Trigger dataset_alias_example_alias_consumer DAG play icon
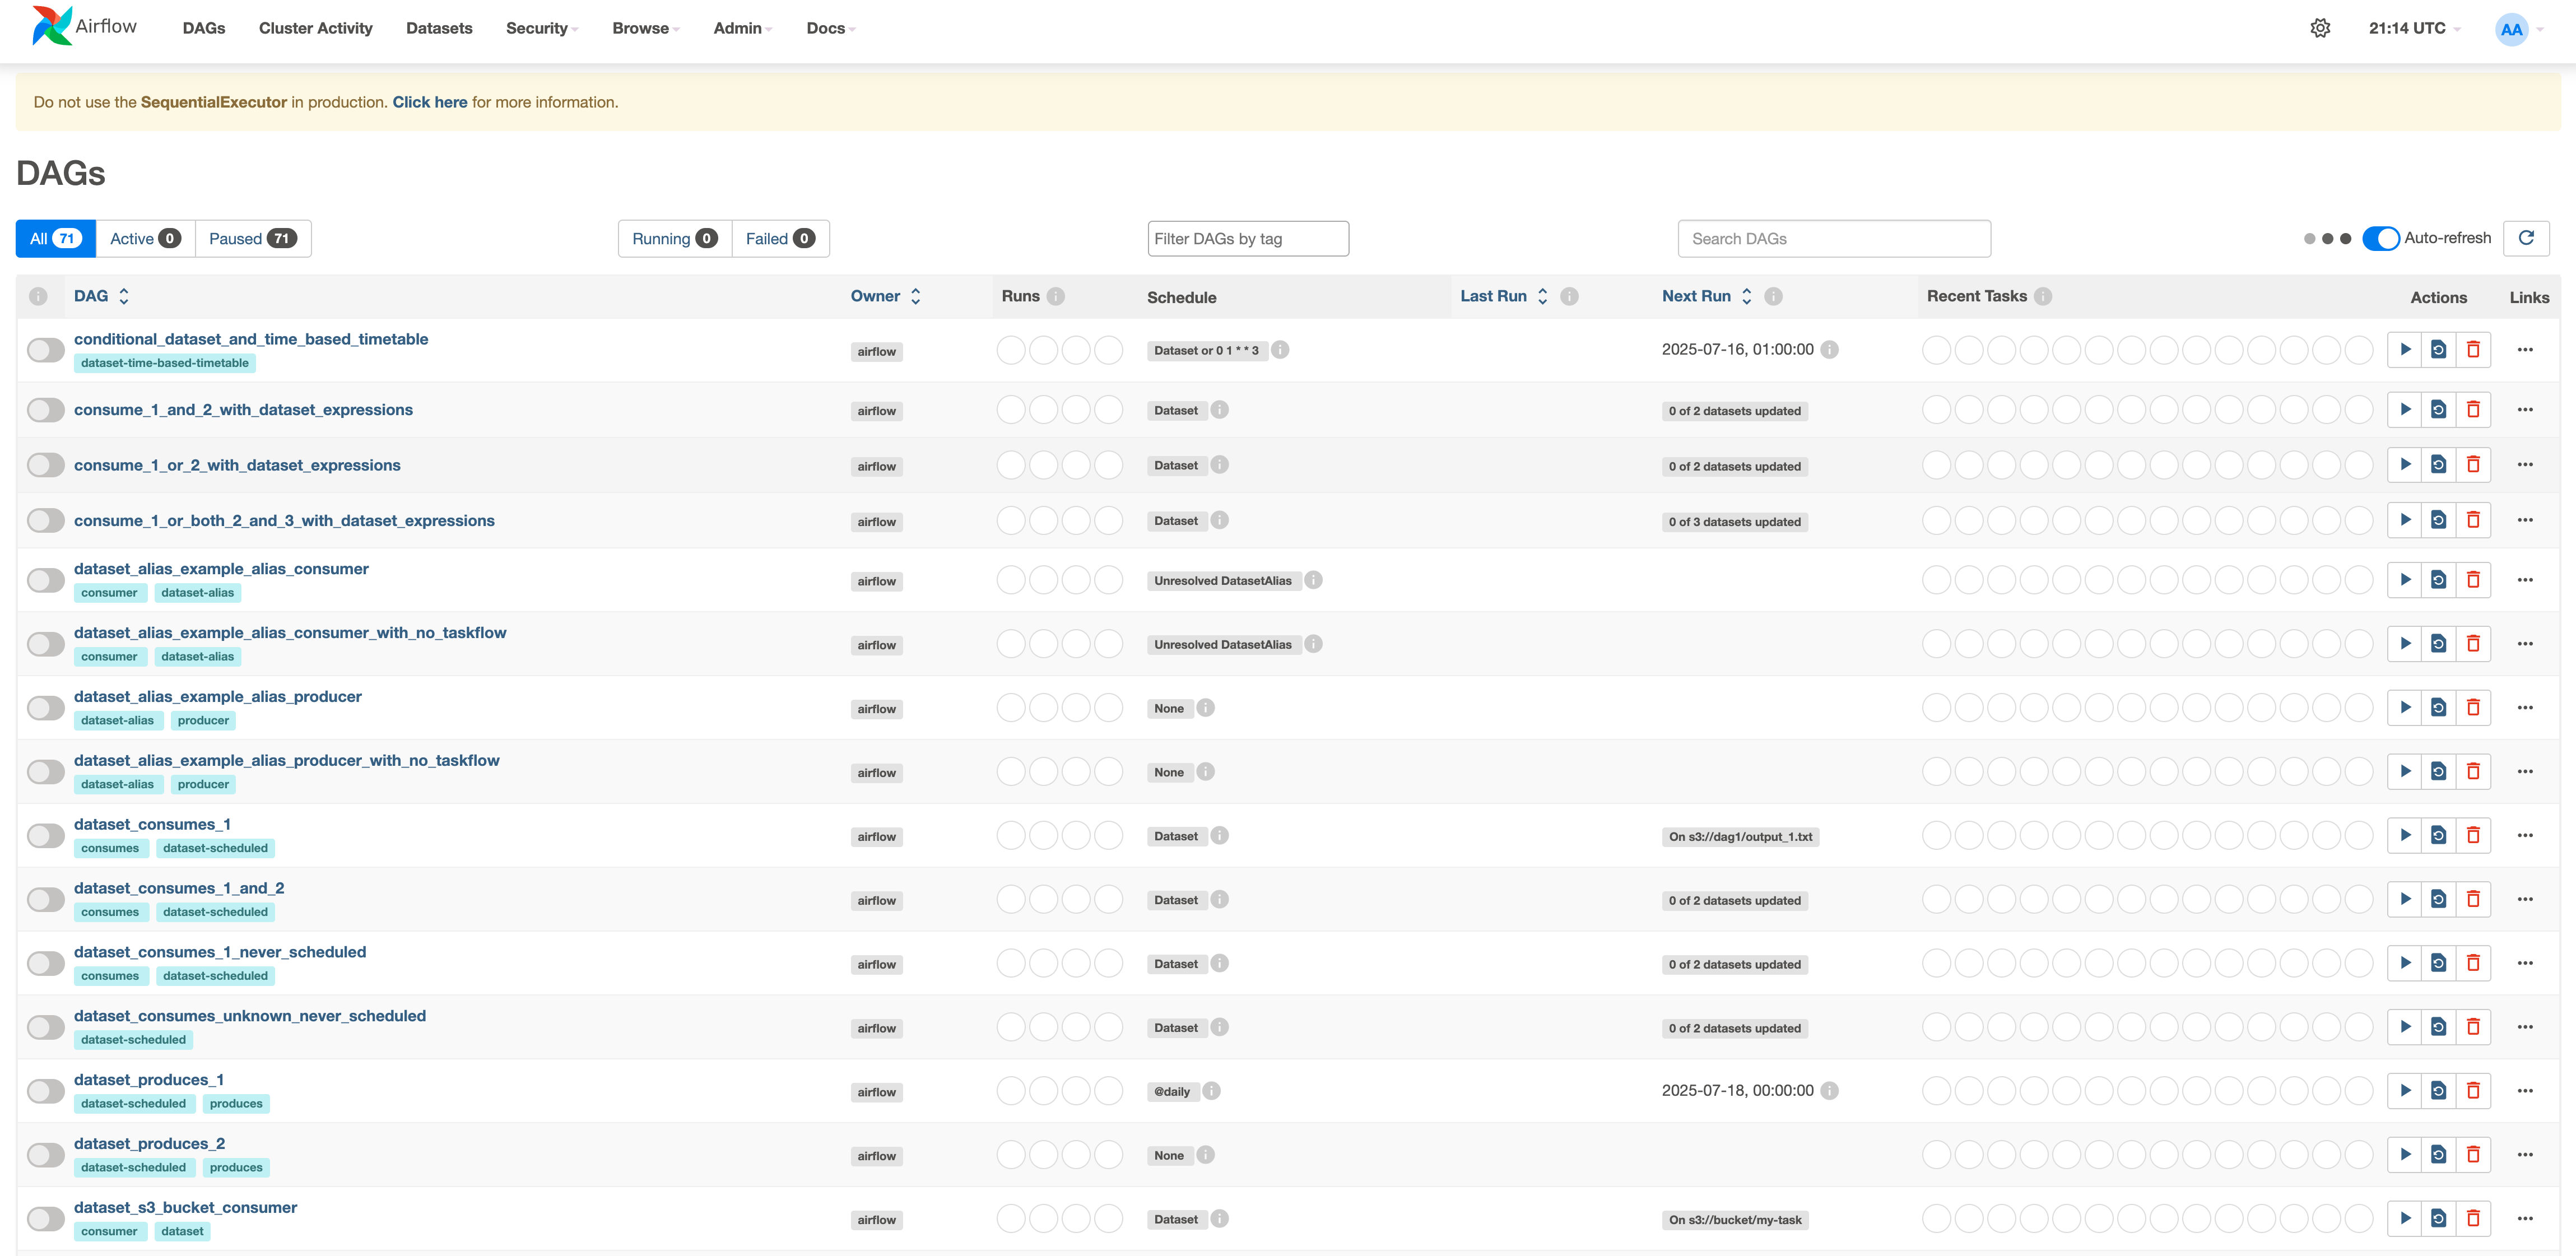 click(2404, 579)
